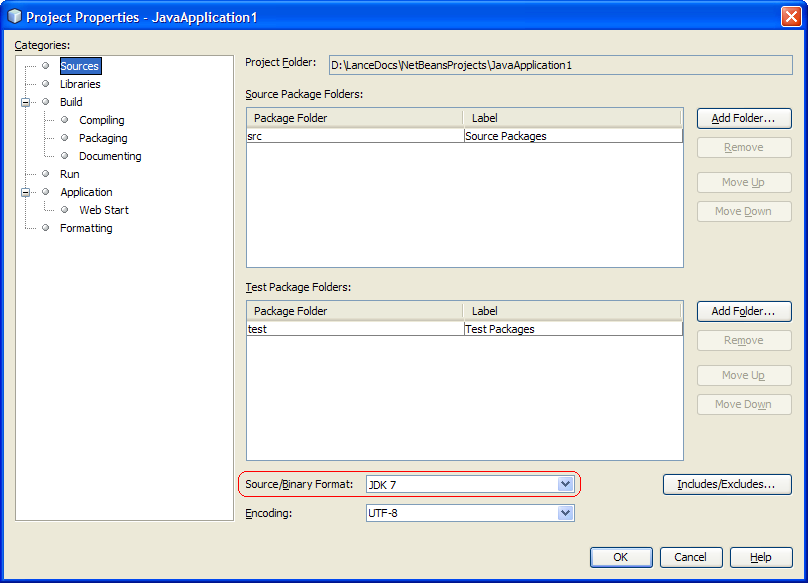Screen dimensions: 808x583
Task: Select the src package folder cell
Action: point(355,136)
